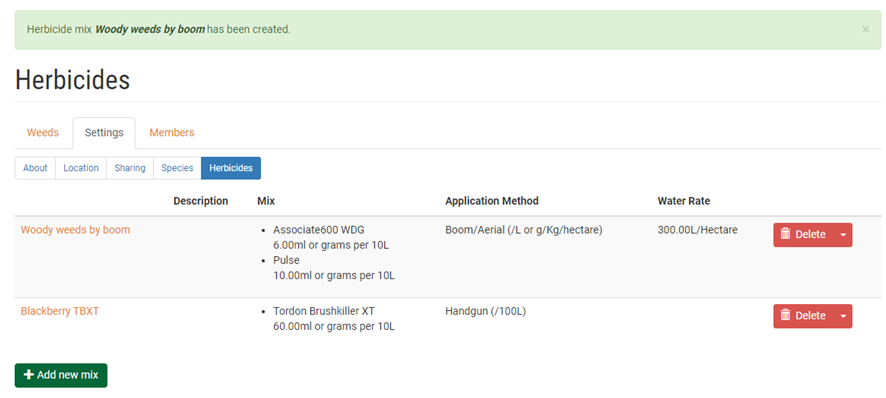Click the plus icon on Add new mix

(29, 375)
